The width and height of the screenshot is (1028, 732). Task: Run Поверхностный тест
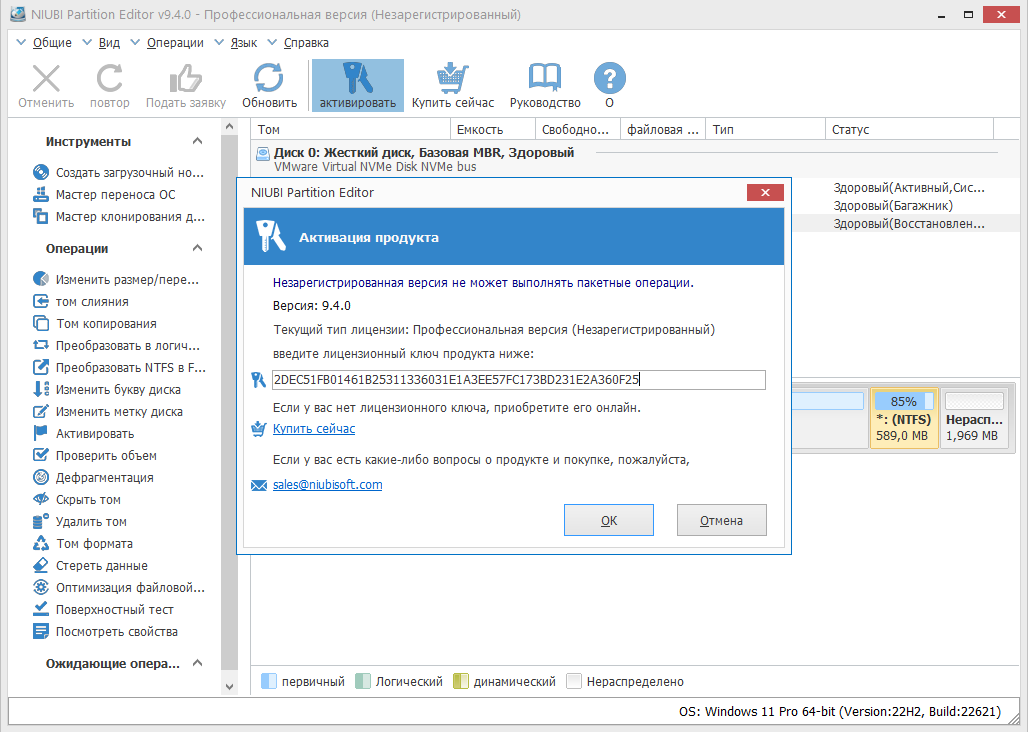click(x=103, y=609)
